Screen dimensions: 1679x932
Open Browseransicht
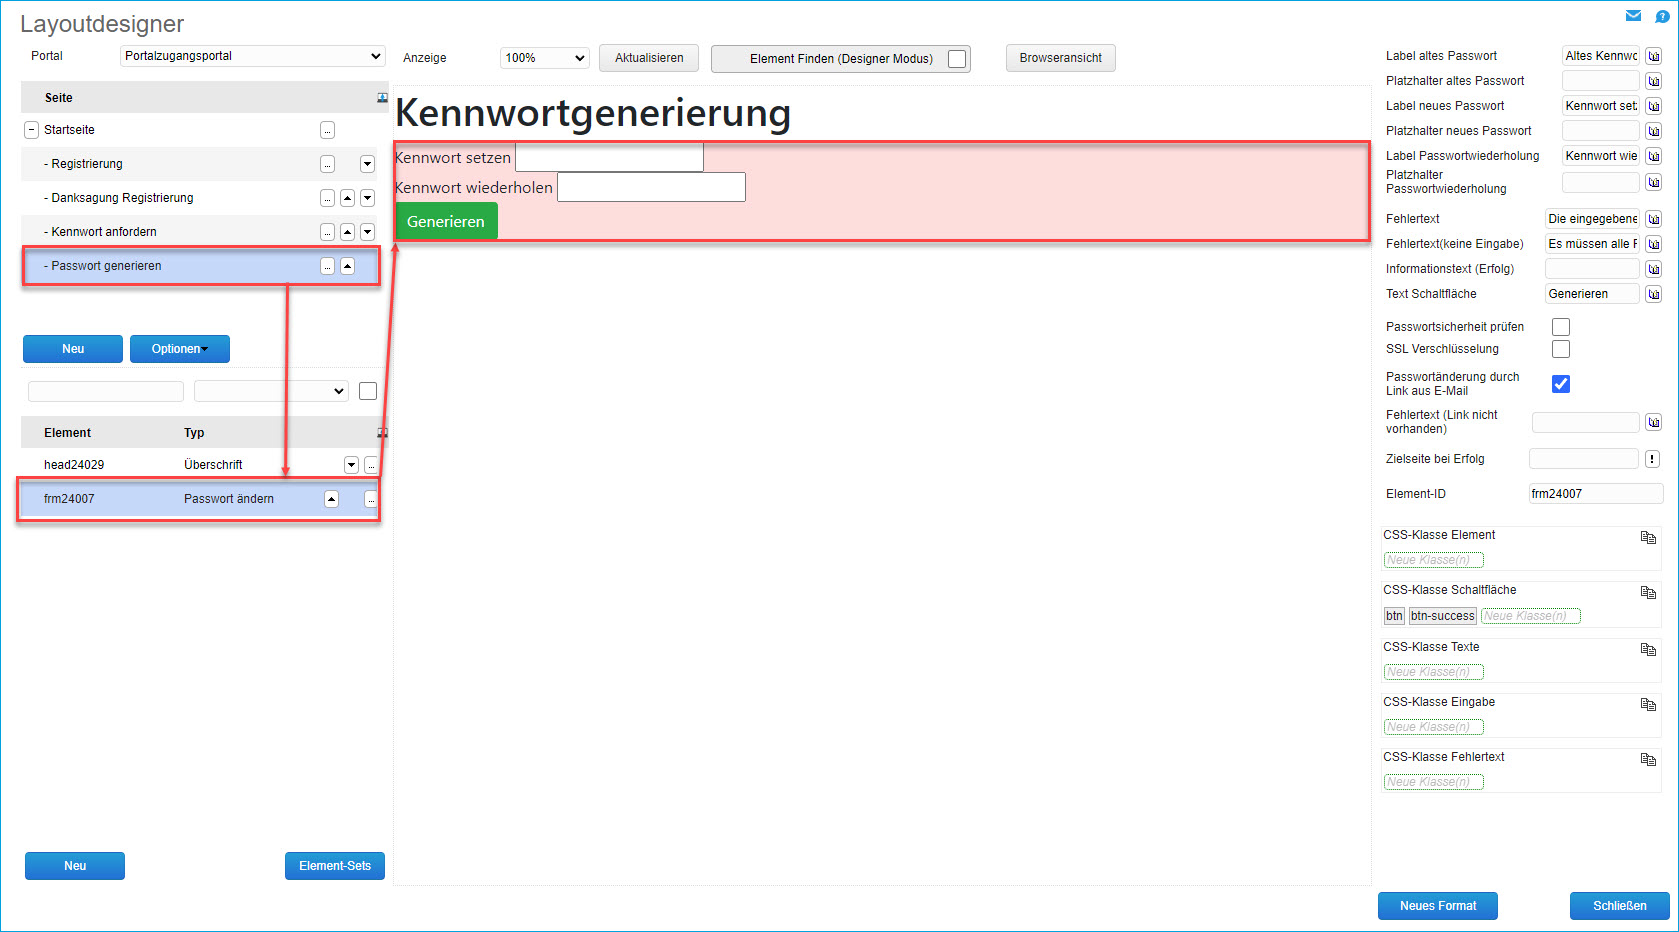(x=1060, y=58)
